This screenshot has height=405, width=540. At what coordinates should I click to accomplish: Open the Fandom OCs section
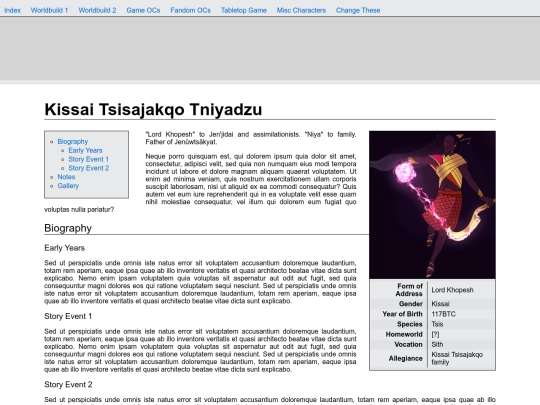[x=190, y=10]
